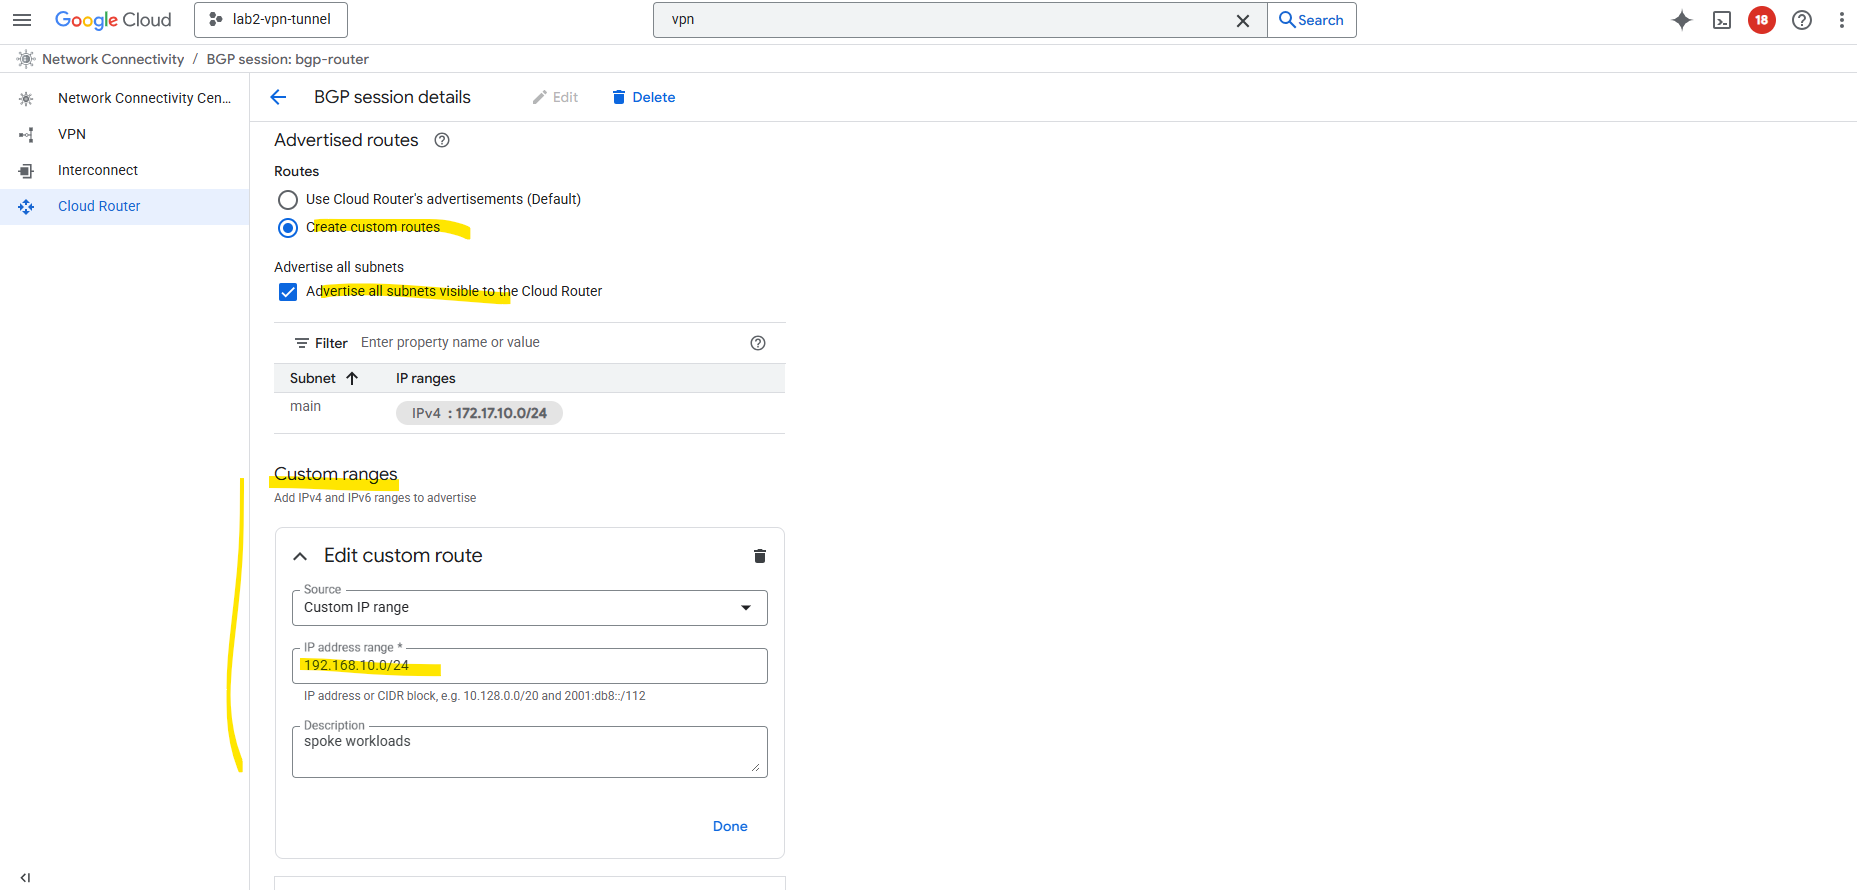This screenshot has height=890, width=1857.
Task: Click the Done button
Action: pos(730,826)
